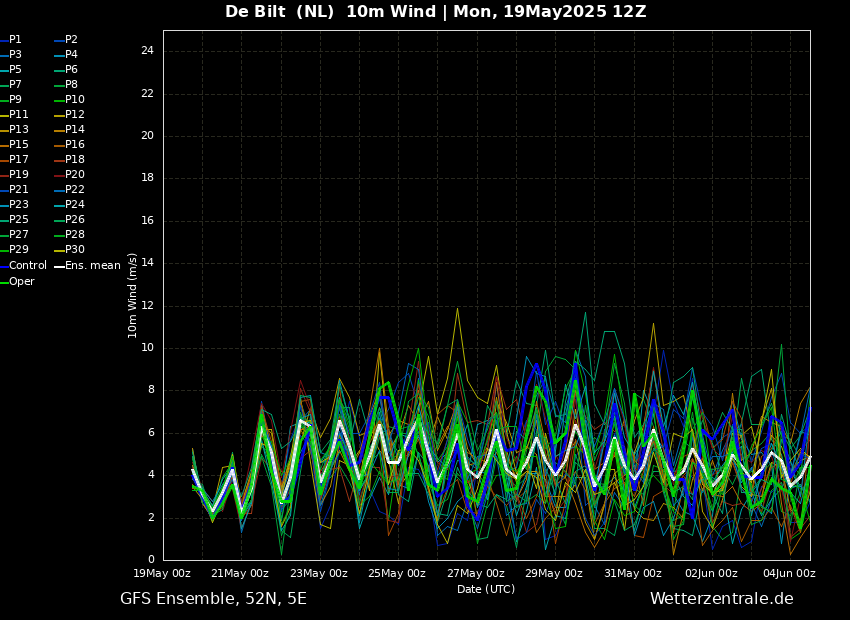Click the y-axis value 16

147,221
